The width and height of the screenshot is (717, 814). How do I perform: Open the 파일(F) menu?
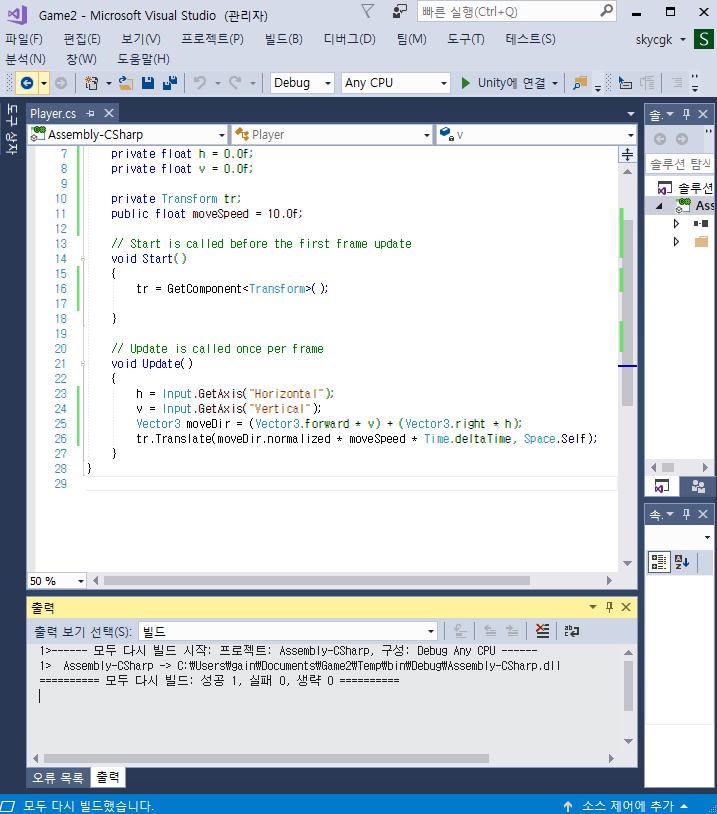pyautogui.click(x=24, y=39)
